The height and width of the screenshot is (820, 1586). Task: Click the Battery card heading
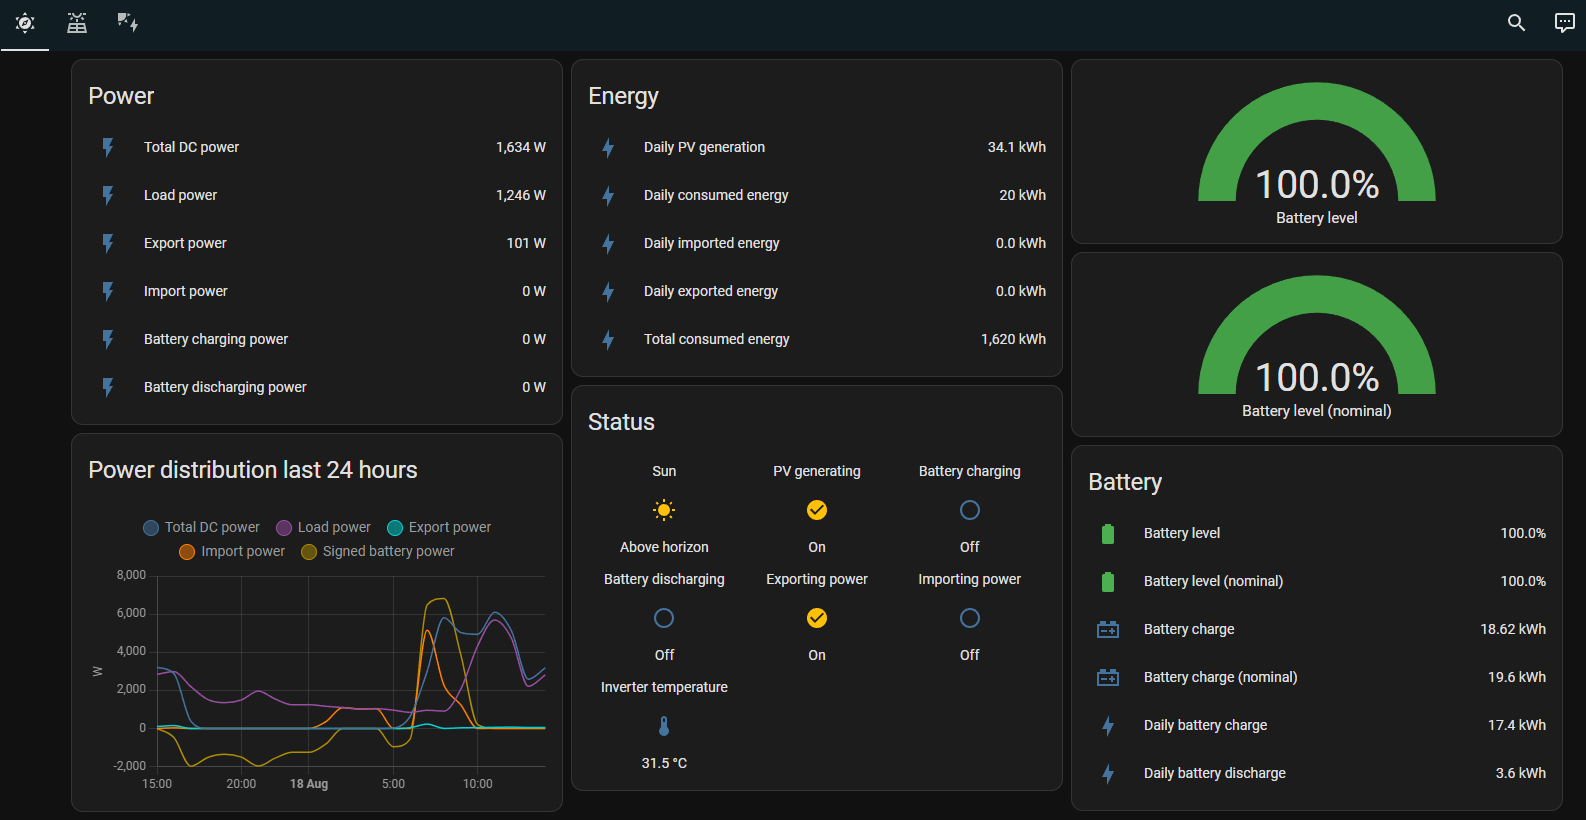pos(1125,482)
